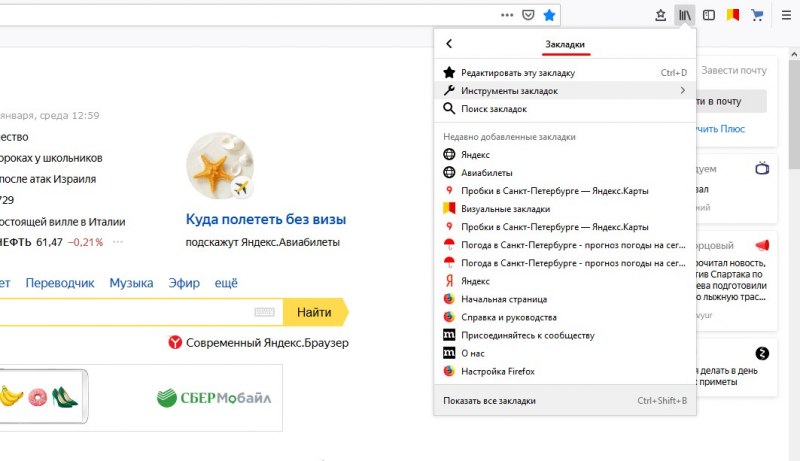
Task: Open the Музыка link
Action: point(131,283)
